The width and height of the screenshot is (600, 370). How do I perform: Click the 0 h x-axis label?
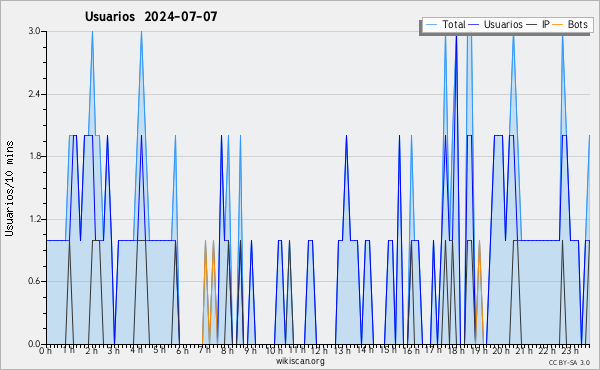click(x=45, y=351)
